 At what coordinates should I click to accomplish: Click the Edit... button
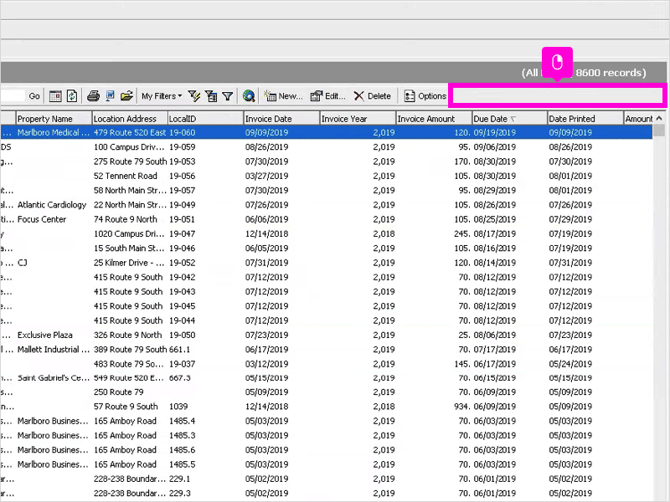328,96
